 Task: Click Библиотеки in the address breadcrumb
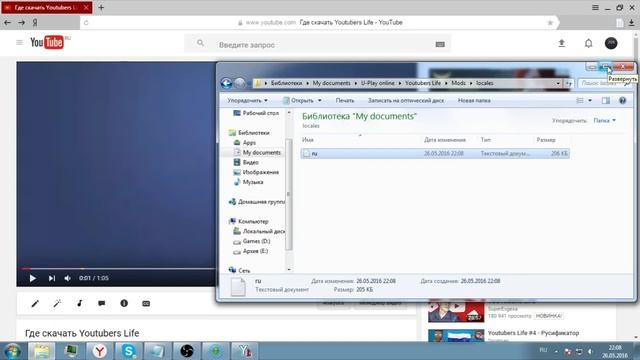tap(287, 83)
